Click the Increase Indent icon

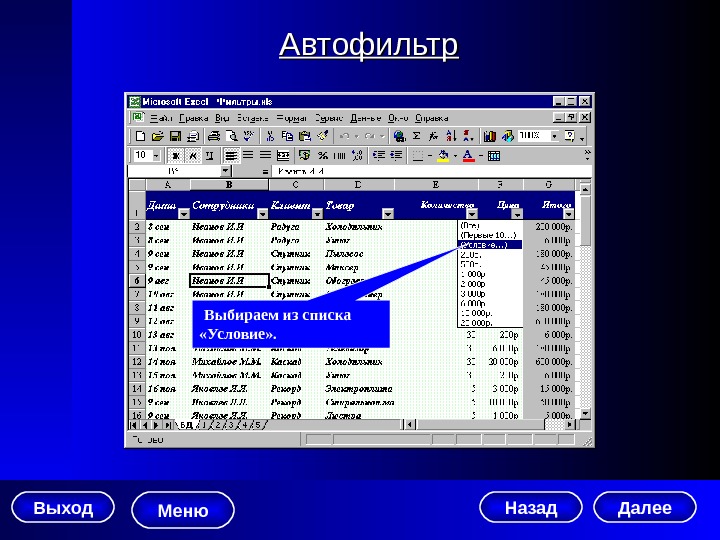pyautogui.click(x=396, y=156)
